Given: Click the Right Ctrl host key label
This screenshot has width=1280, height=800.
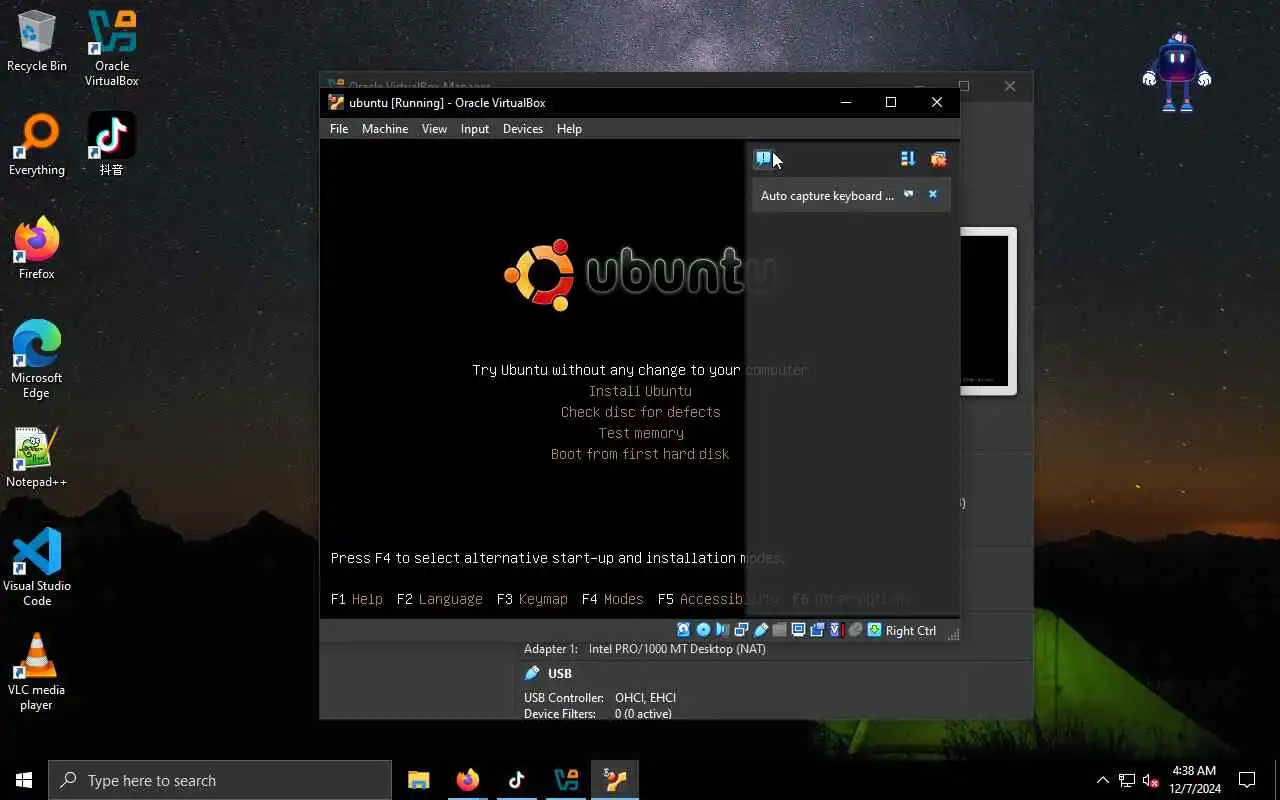Looking at the screenshot, I should pos(911,630).
